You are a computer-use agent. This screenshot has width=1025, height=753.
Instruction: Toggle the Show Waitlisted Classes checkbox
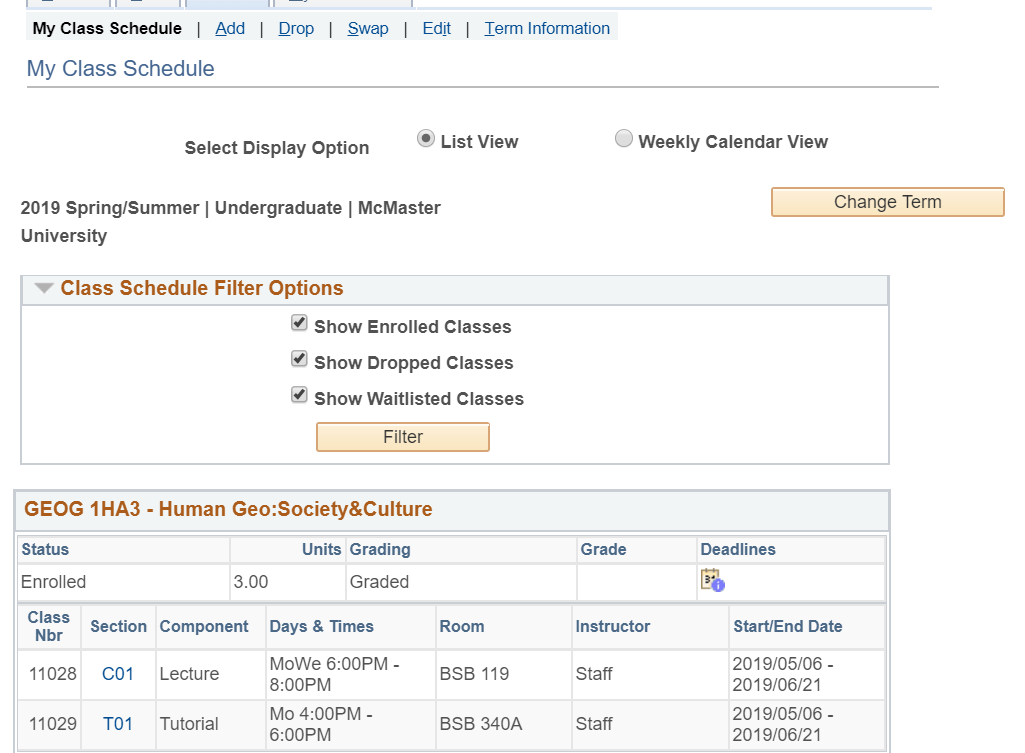click(x=299, y=395)
